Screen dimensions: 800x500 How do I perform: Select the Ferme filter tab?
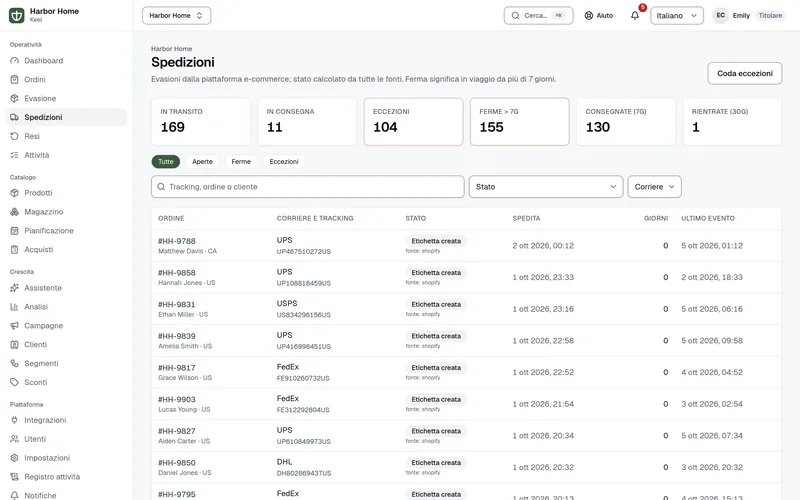point(241,162)
